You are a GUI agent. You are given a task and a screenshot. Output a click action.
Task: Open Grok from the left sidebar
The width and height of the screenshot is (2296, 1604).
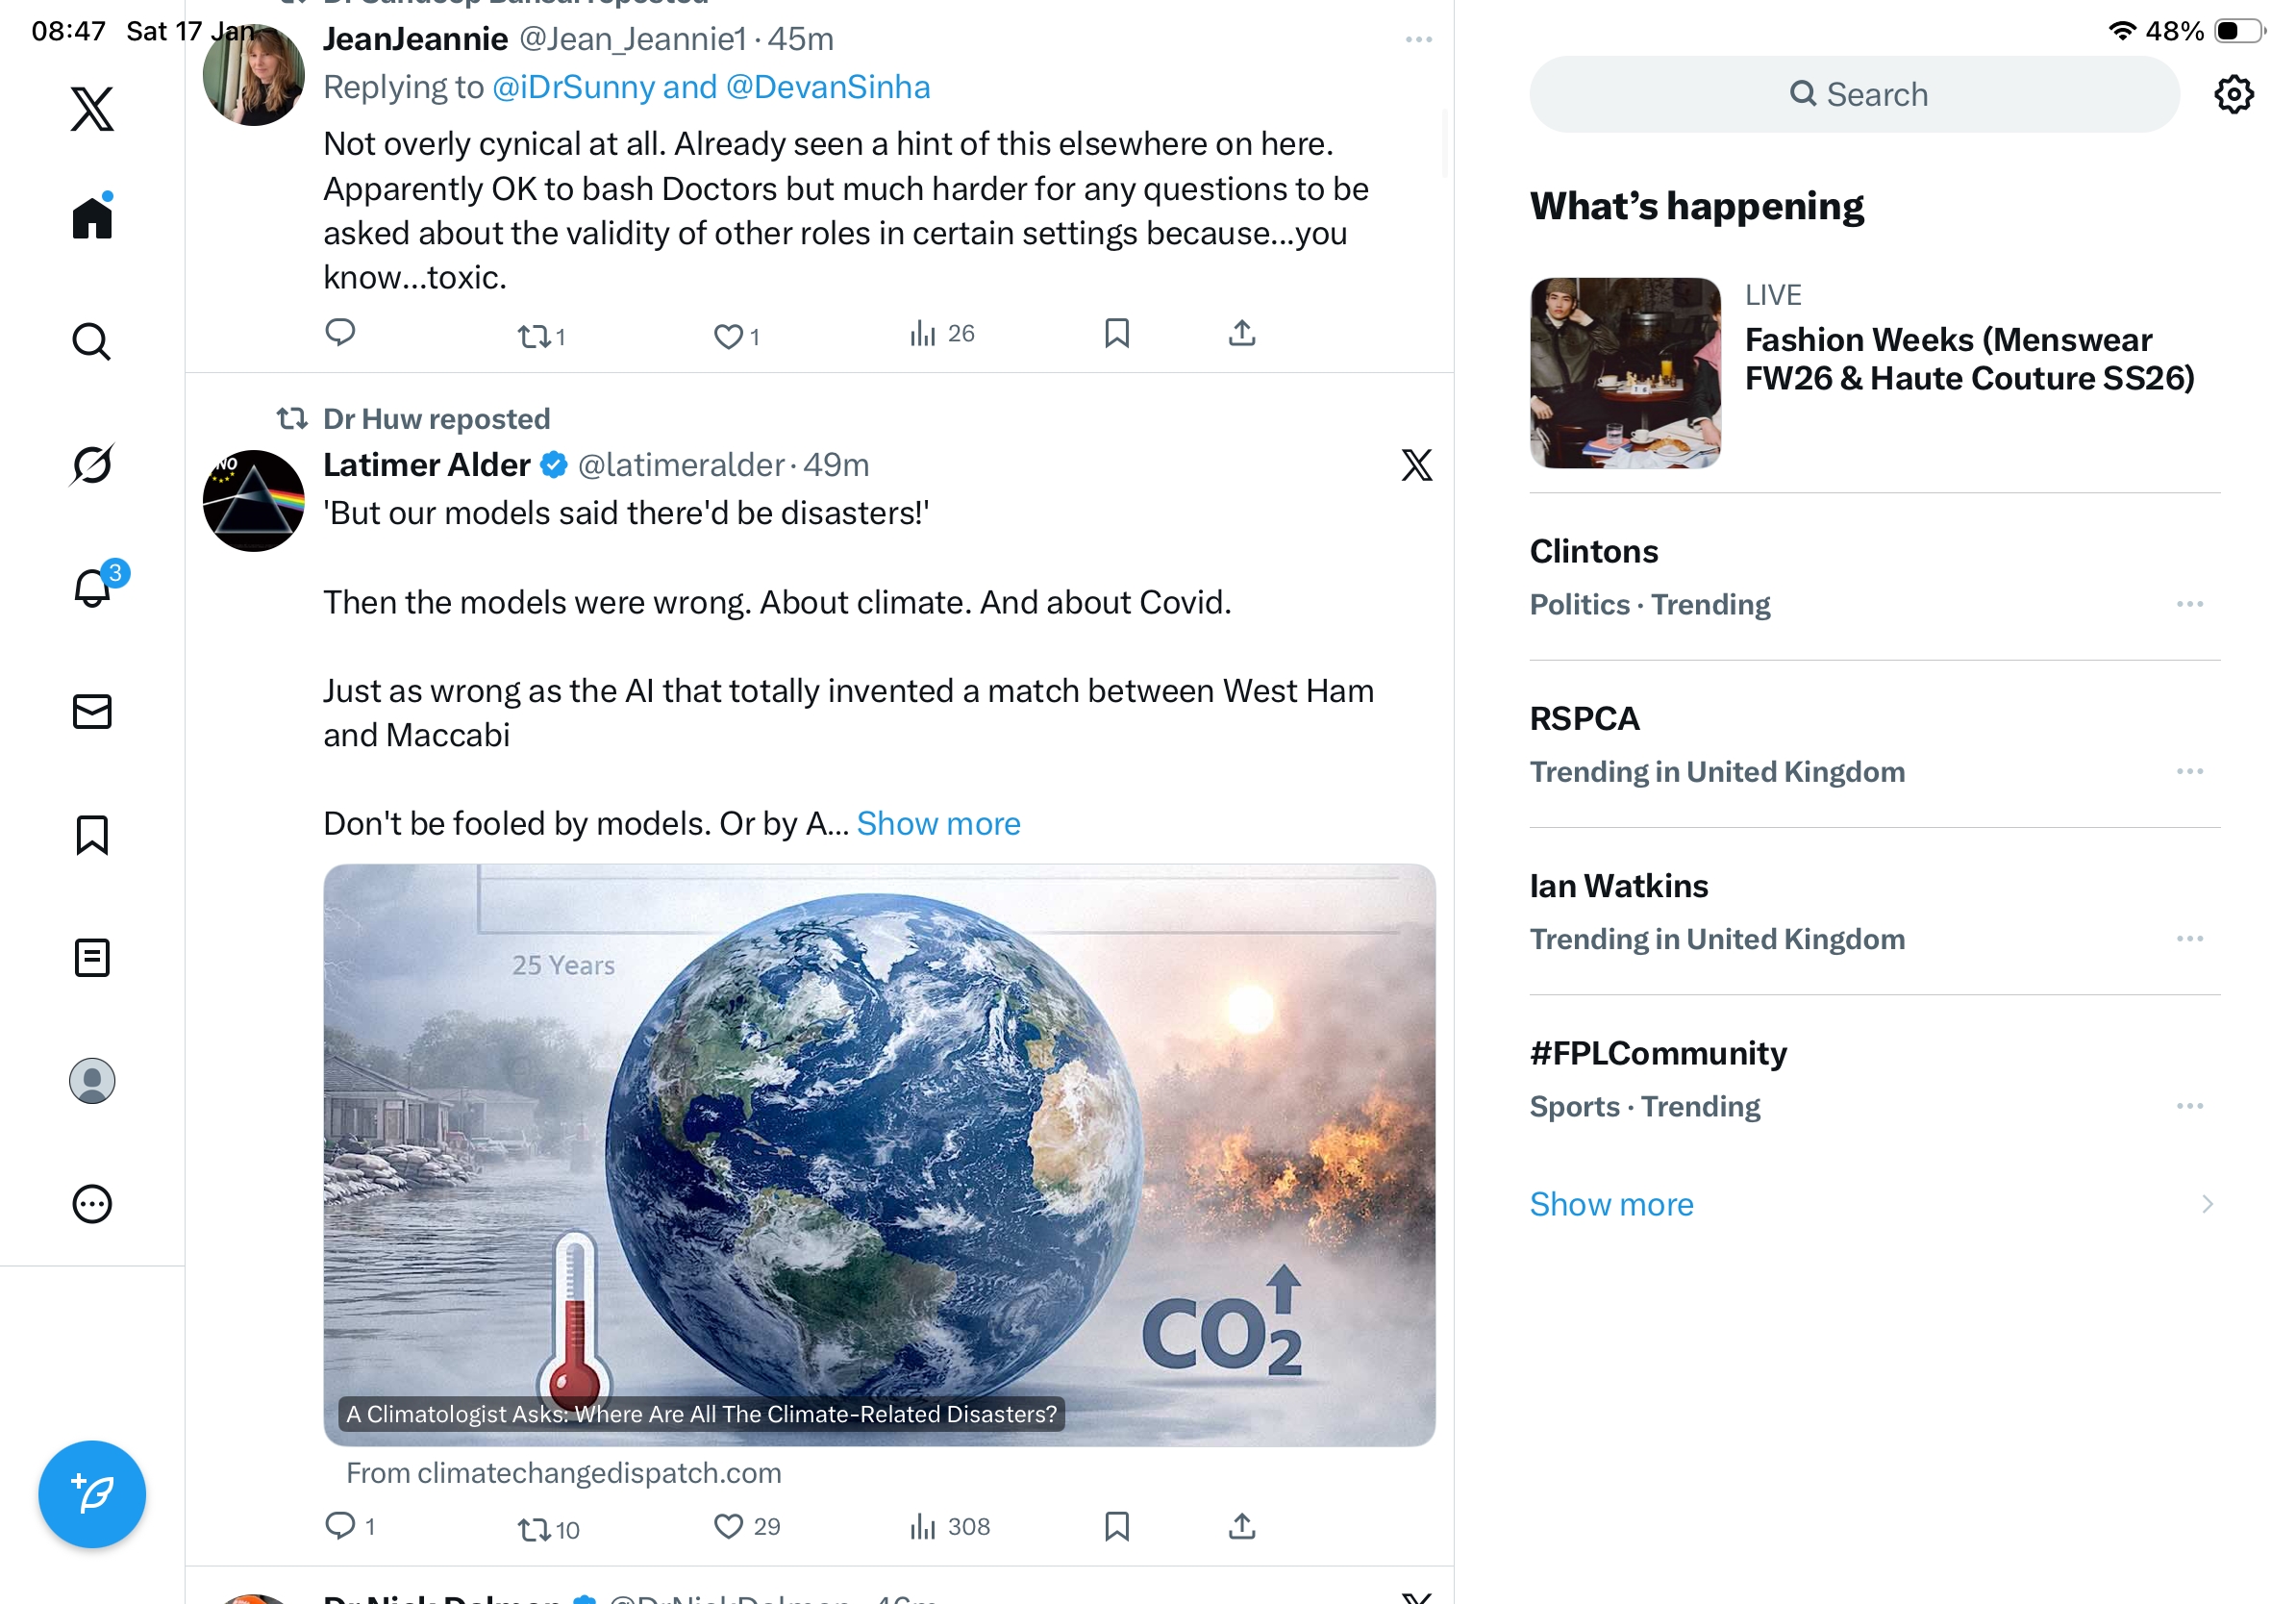[92, 464]
